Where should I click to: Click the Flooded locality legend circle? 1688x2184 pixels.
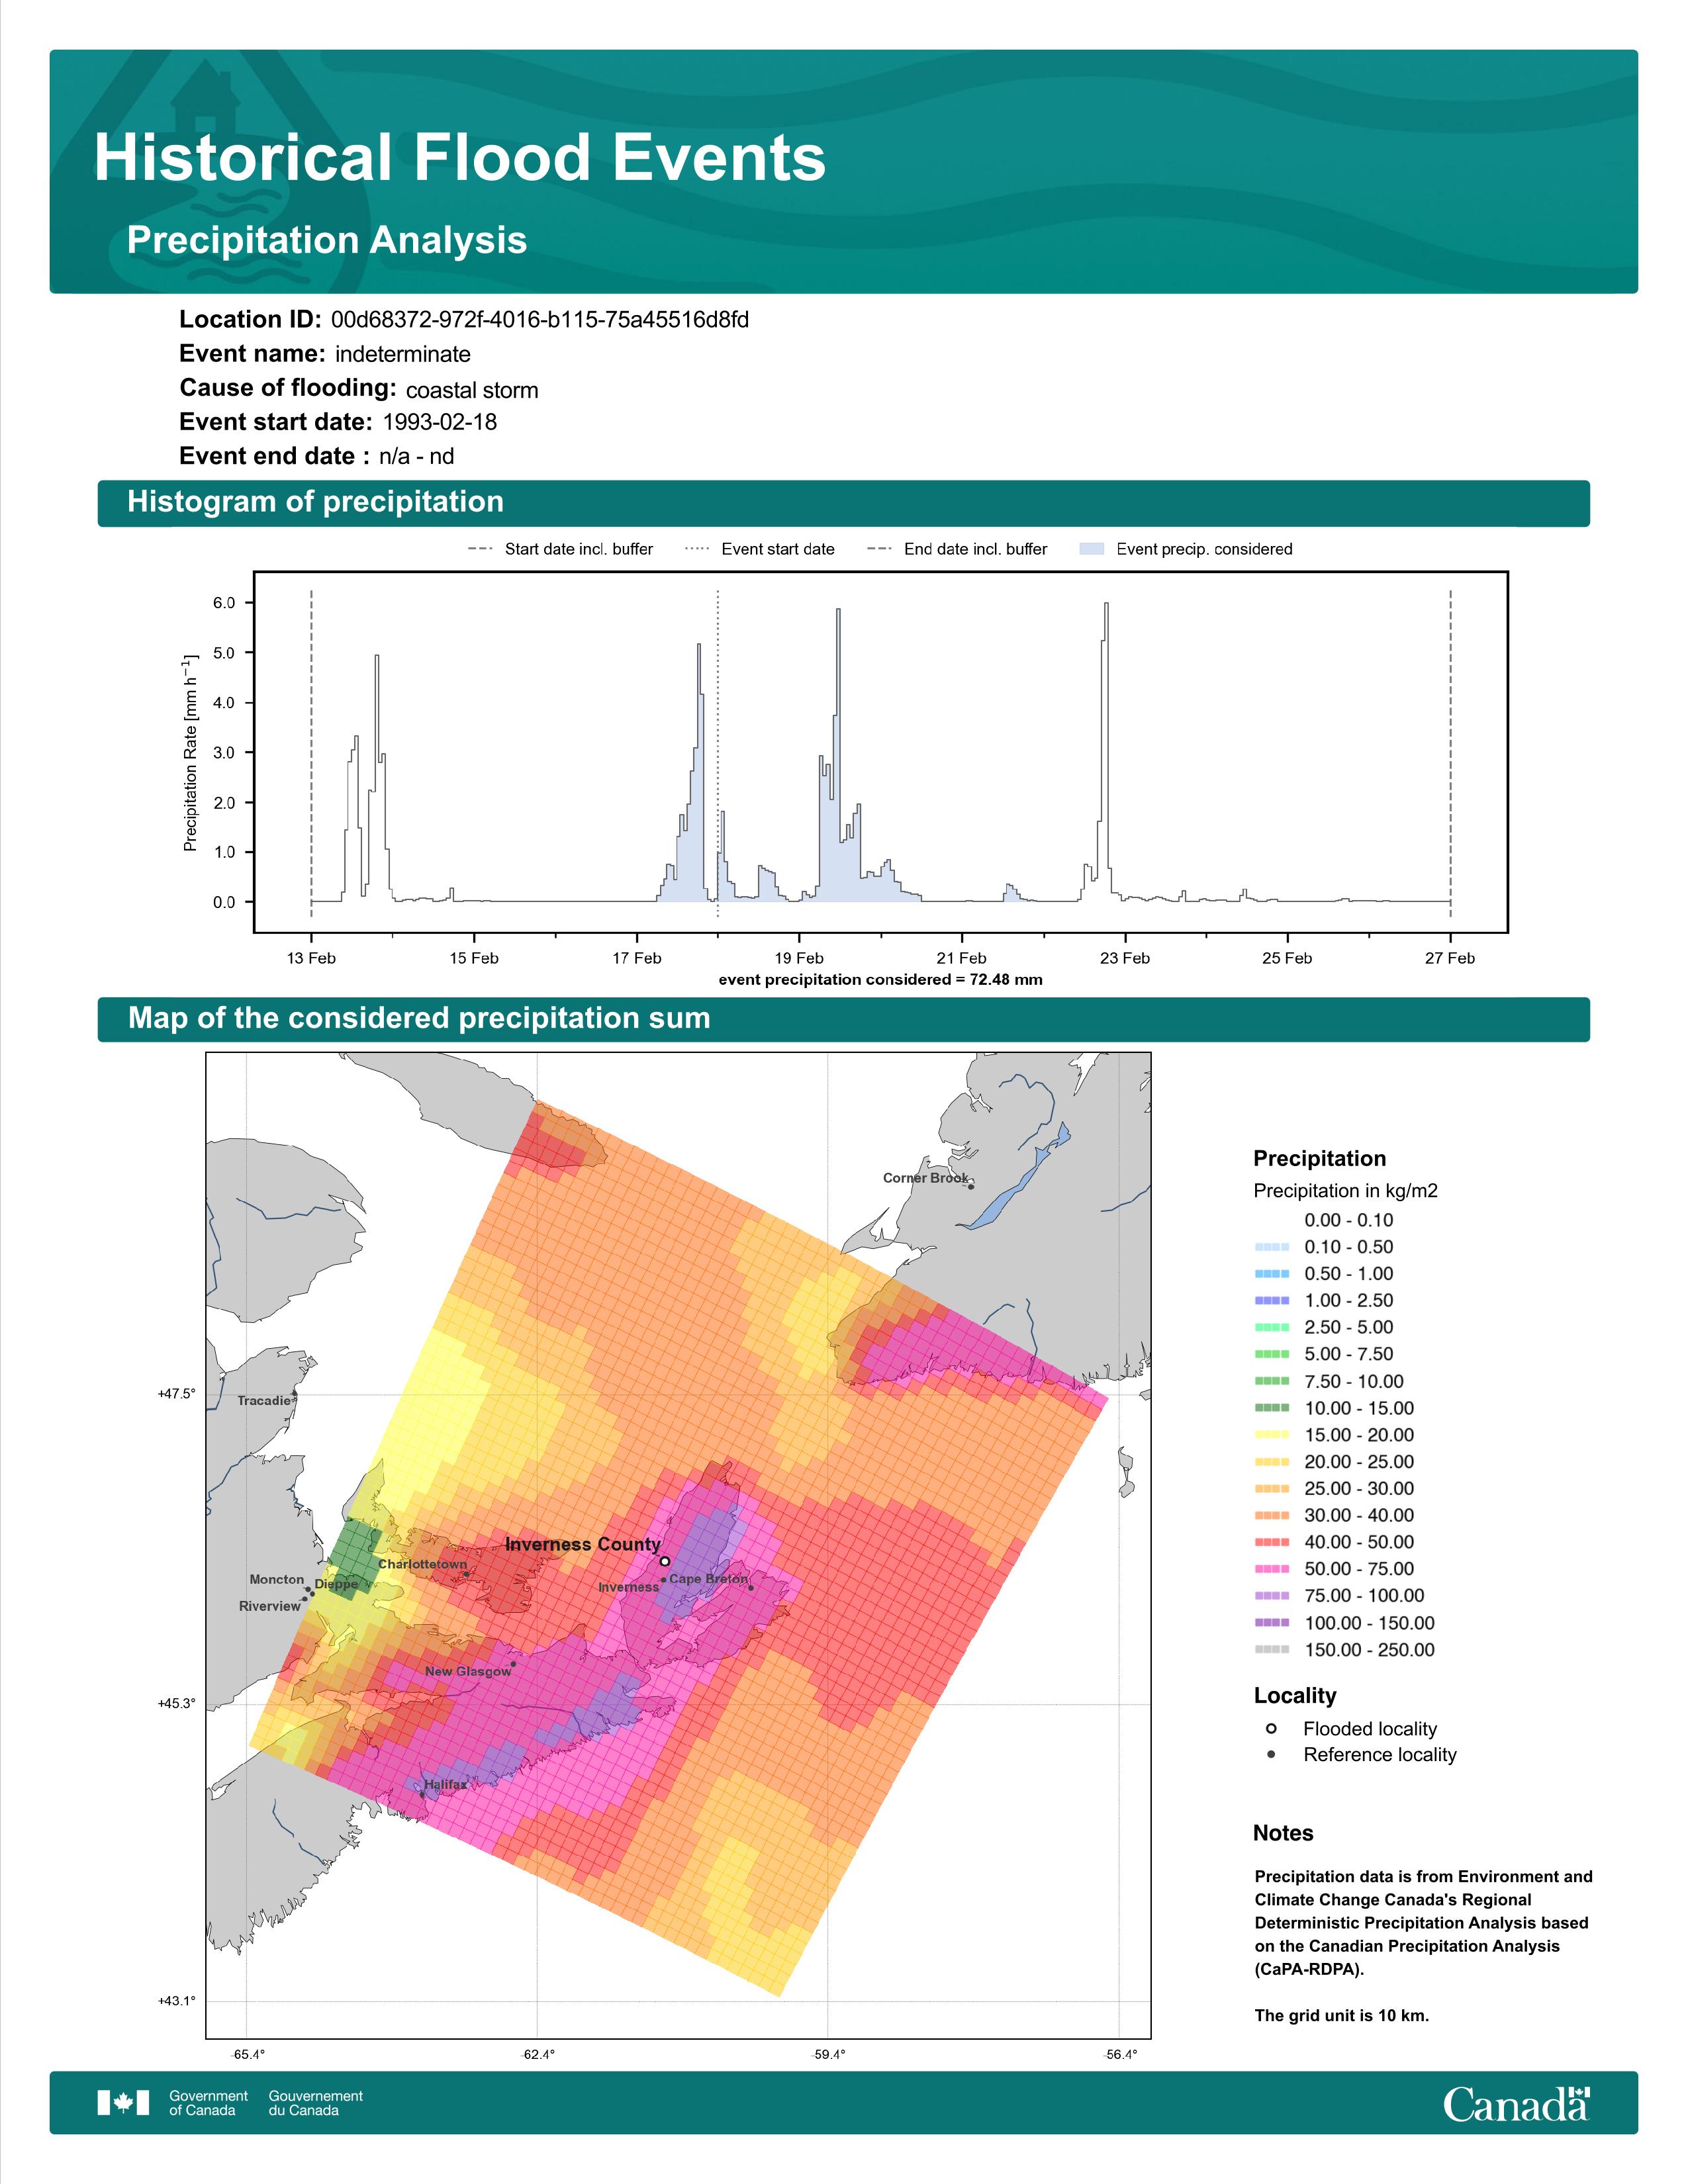pyautogui.click(x=1271, y=1728)
